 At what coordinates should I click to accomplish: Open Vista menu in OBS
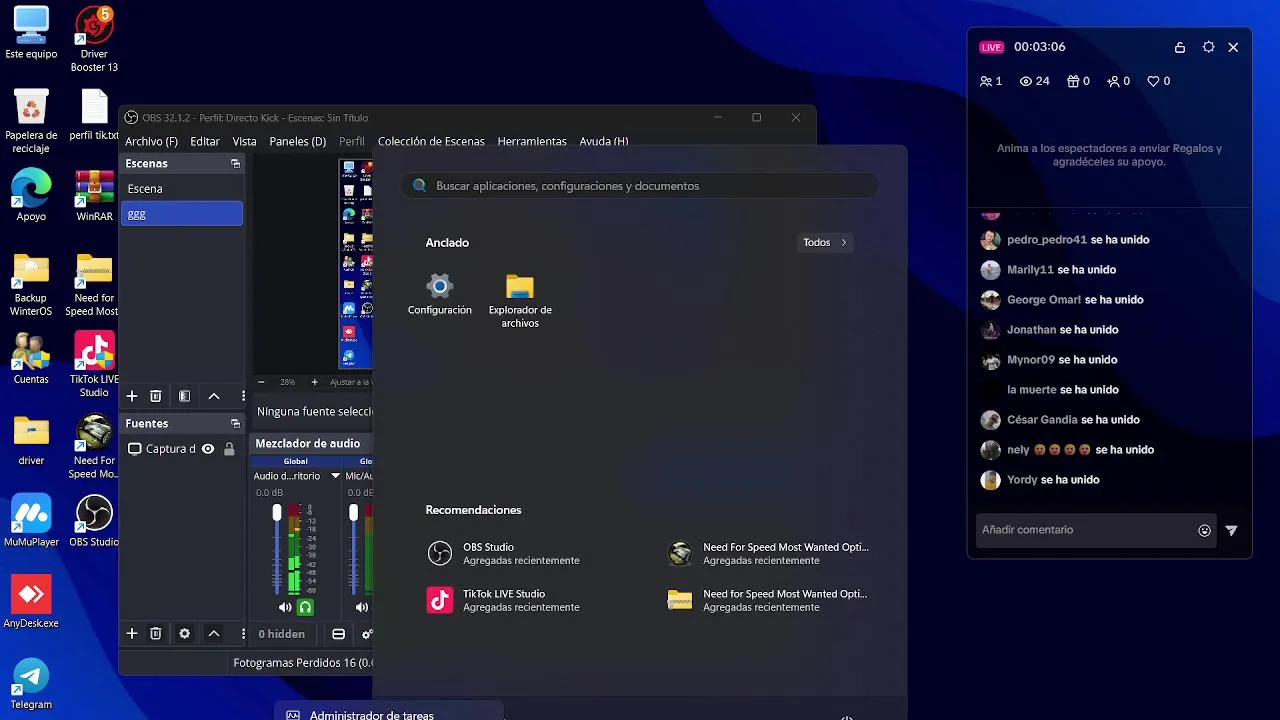pos(245,142)
